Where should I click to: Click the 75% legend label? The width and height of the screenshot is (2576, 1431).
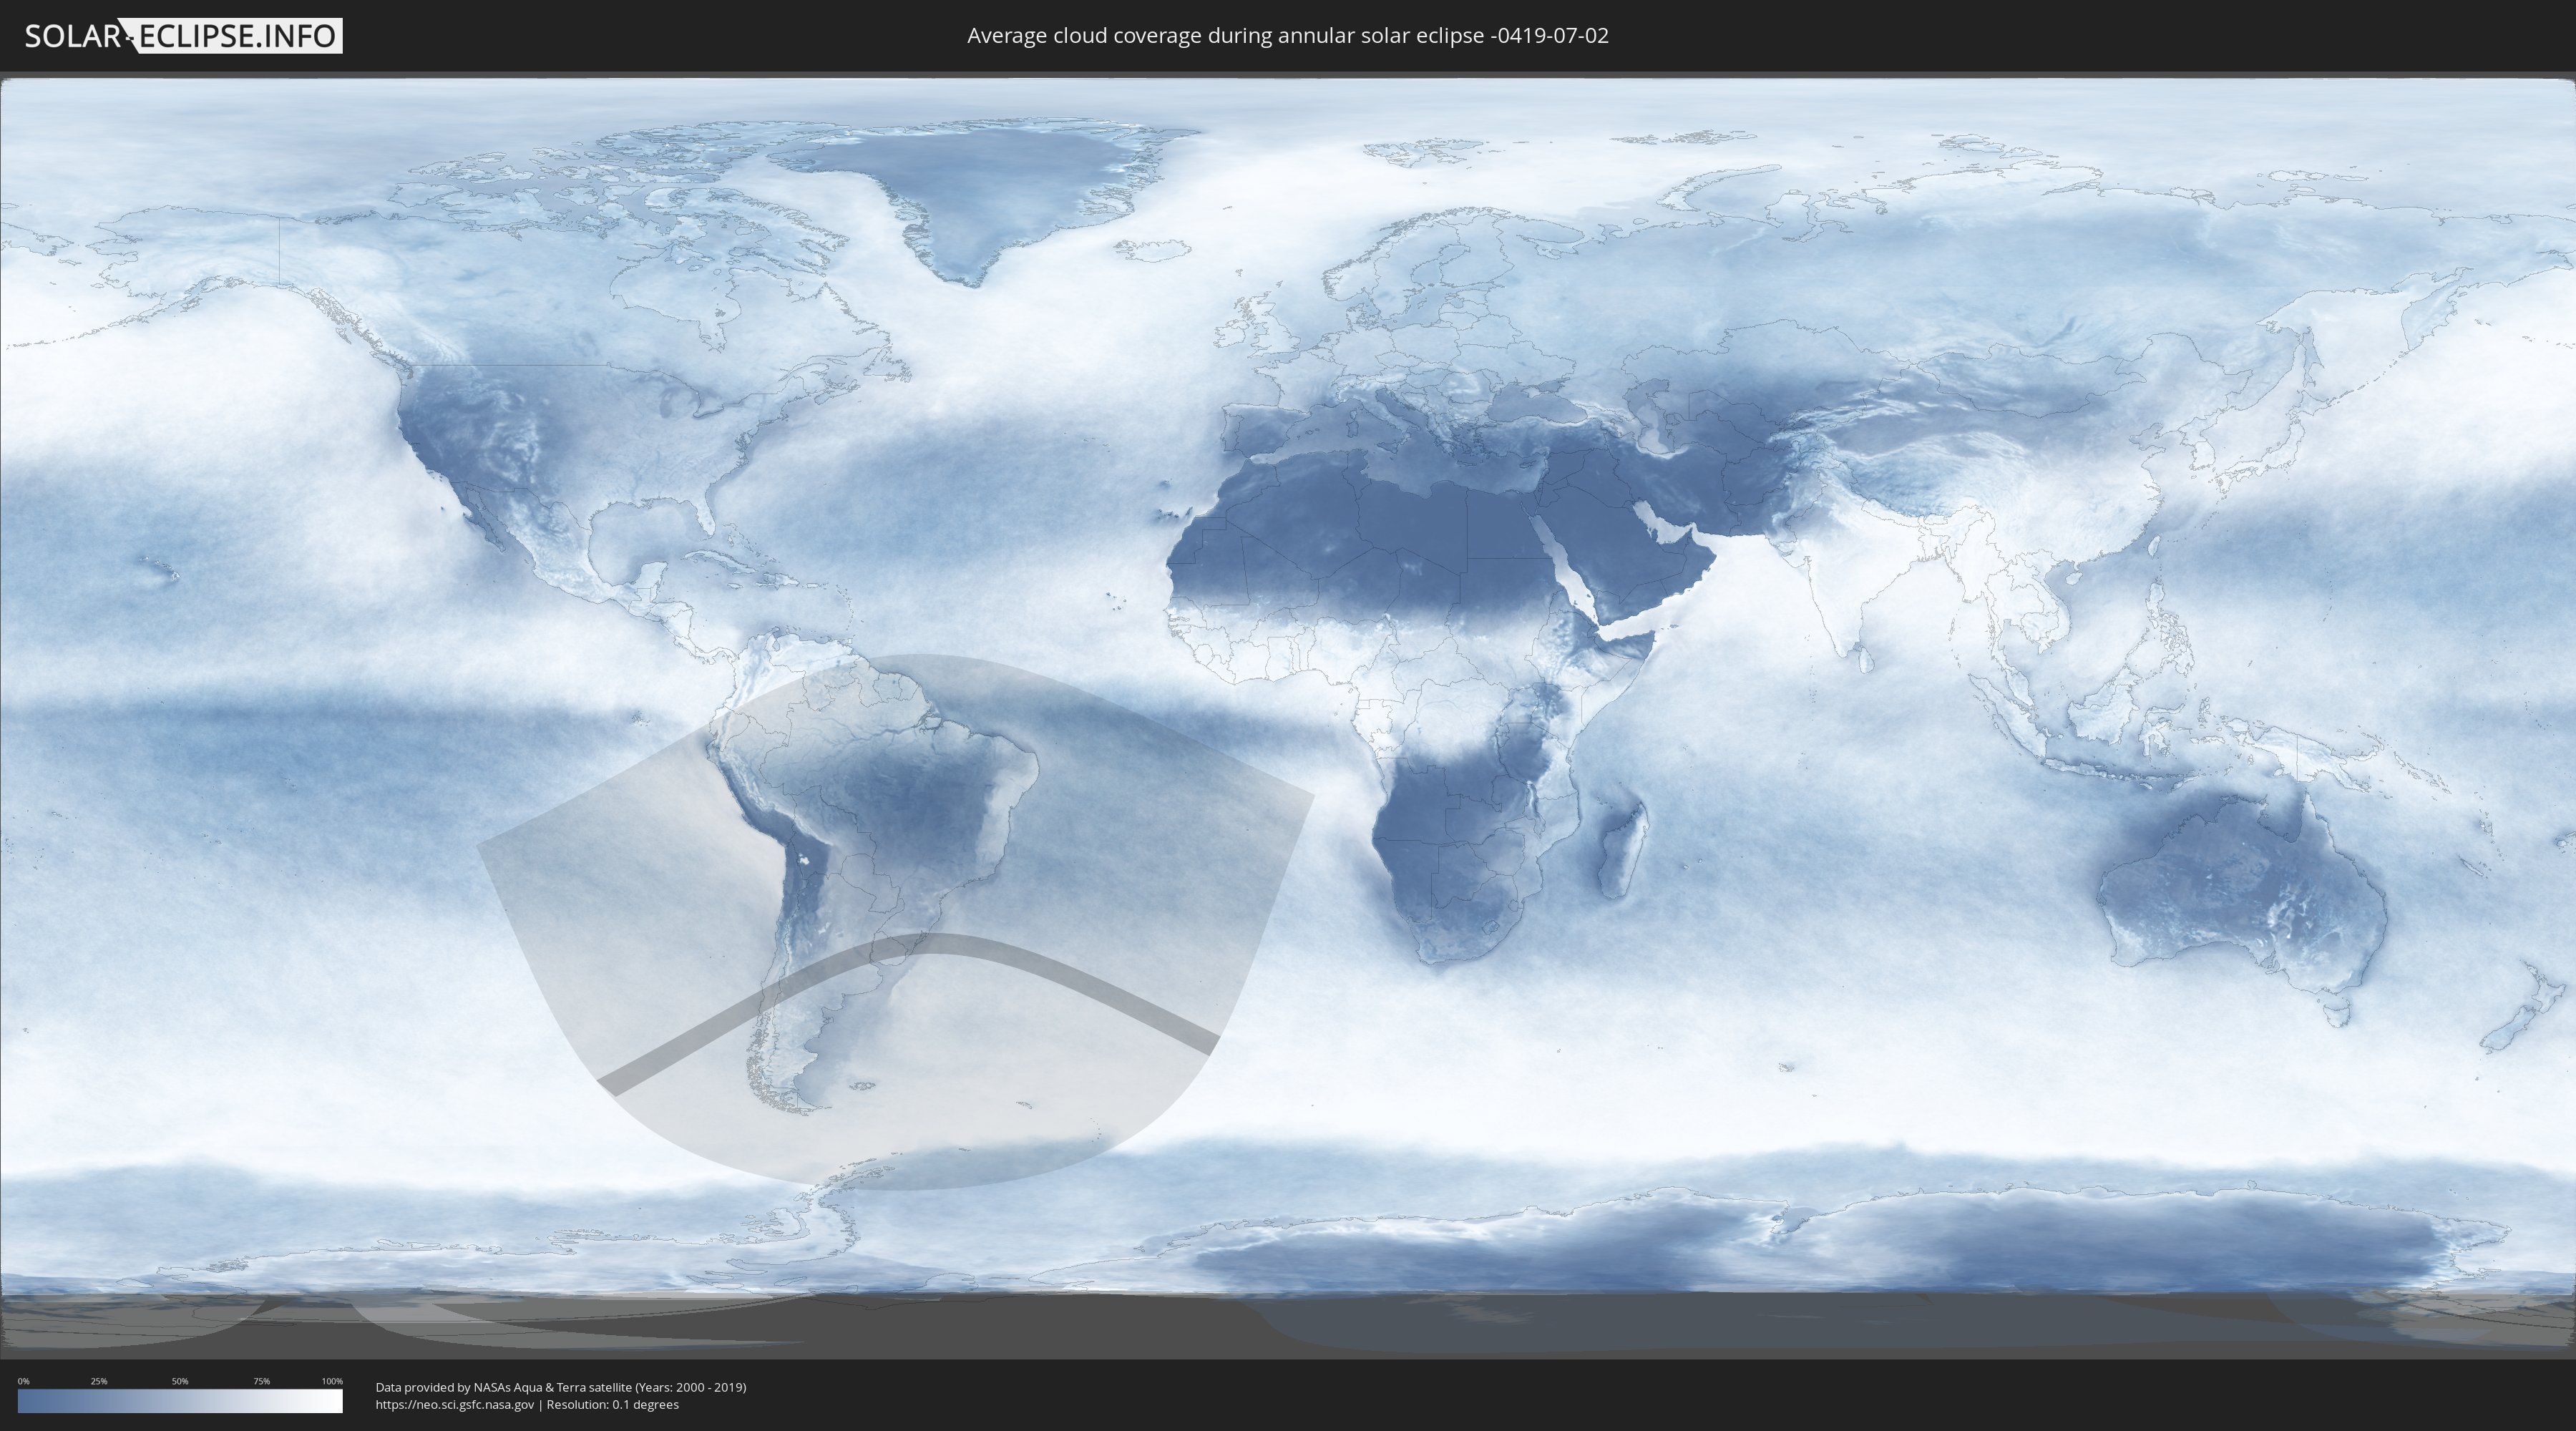tap(261, 1381)
